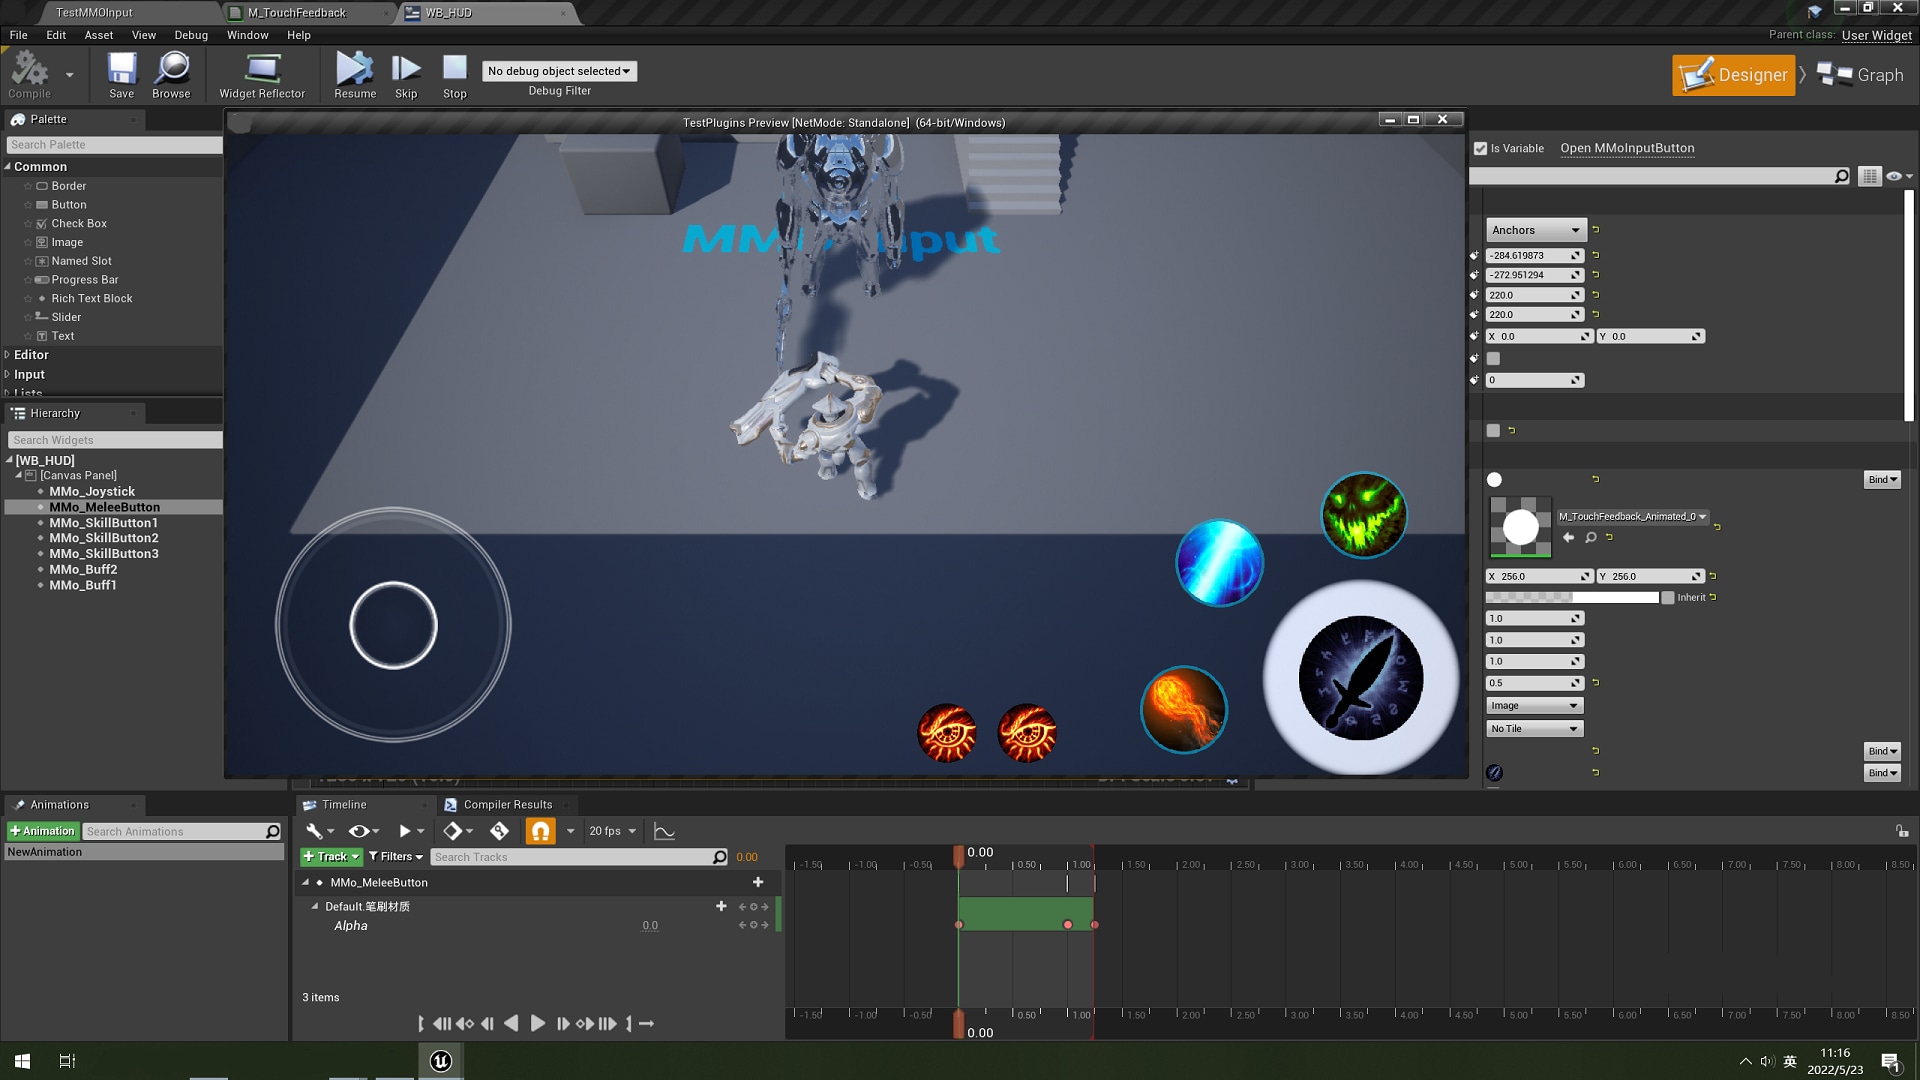This screenshot has width=1920, height=1080.
Task: Click the green Animation add button
Action: click(42, 832)
